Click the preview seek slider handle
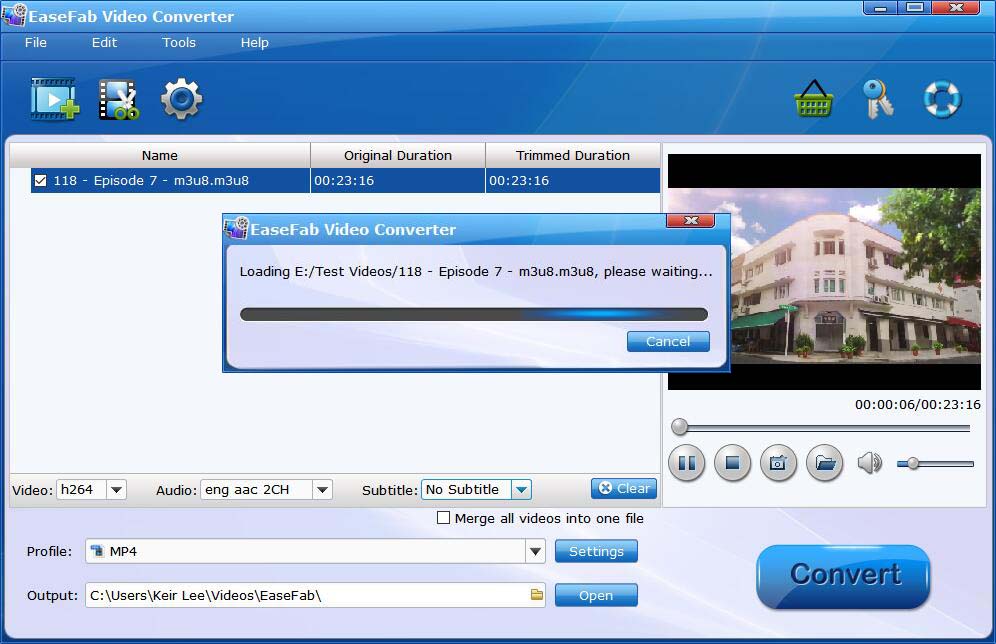 tap(680, 427)
